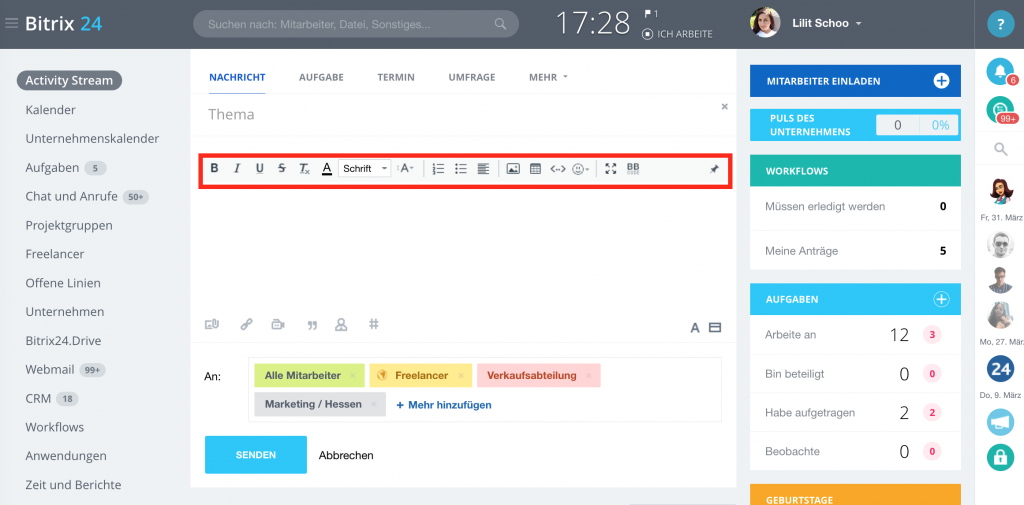Screen dimensions: 1024x505
Task: Open the help question mark
Action: click(x=999, y=24)
